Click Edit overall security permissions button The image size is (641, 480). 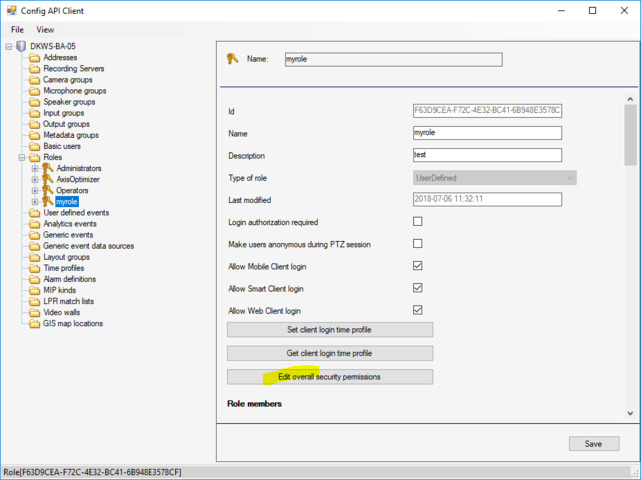(x=330, y=377)
